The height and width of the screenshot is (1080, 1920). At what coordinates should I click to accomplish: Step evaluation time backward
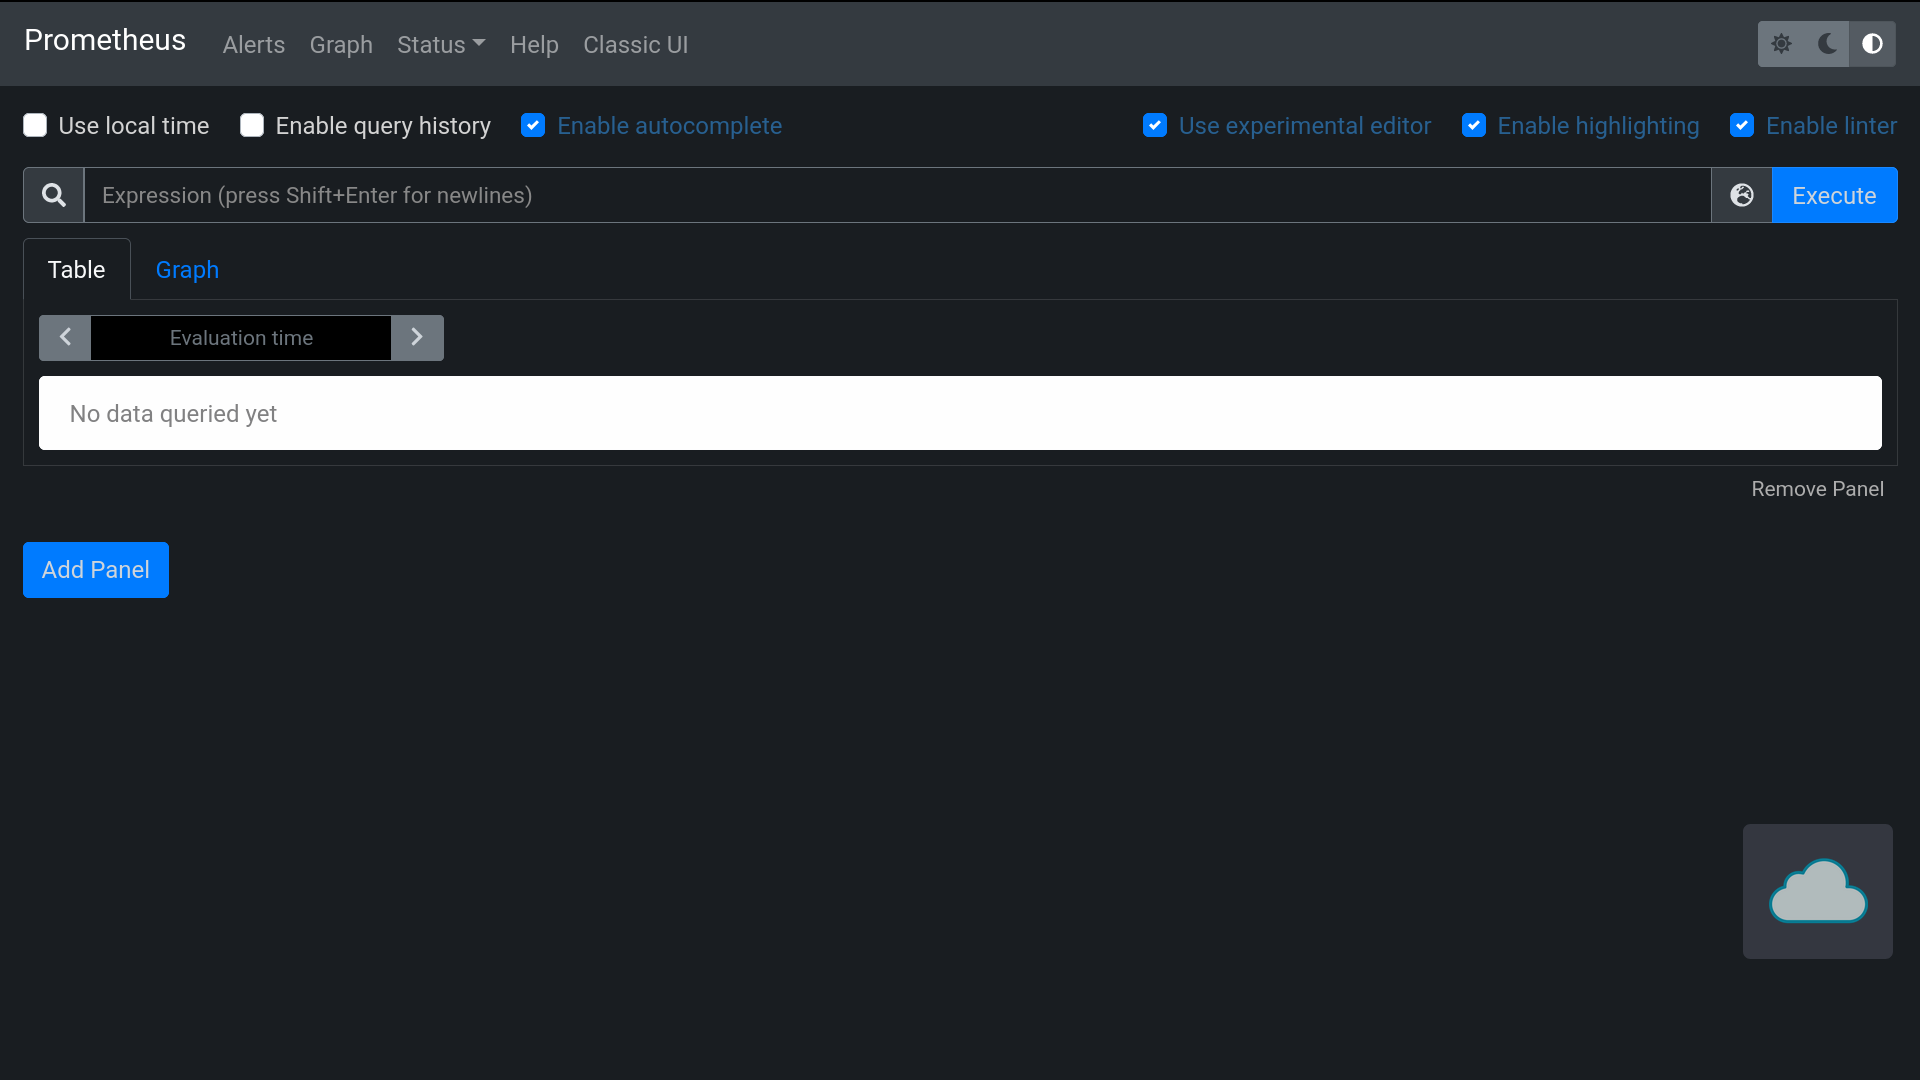[x=65, y=338]
